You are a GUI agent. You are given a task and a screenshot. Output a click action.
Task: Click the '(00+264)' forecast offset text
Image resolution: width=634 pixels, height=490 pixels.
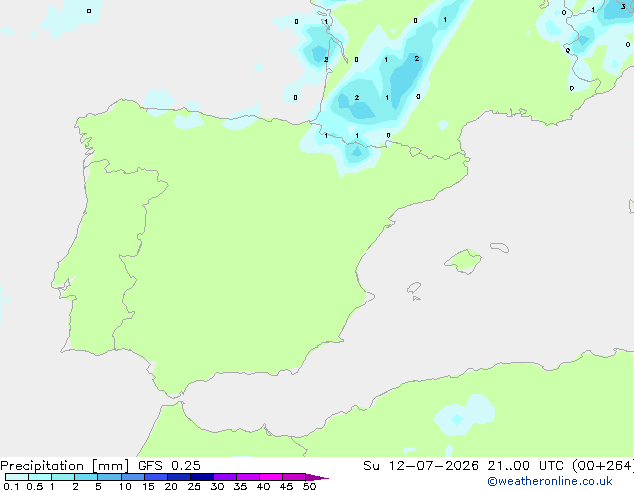603,466
